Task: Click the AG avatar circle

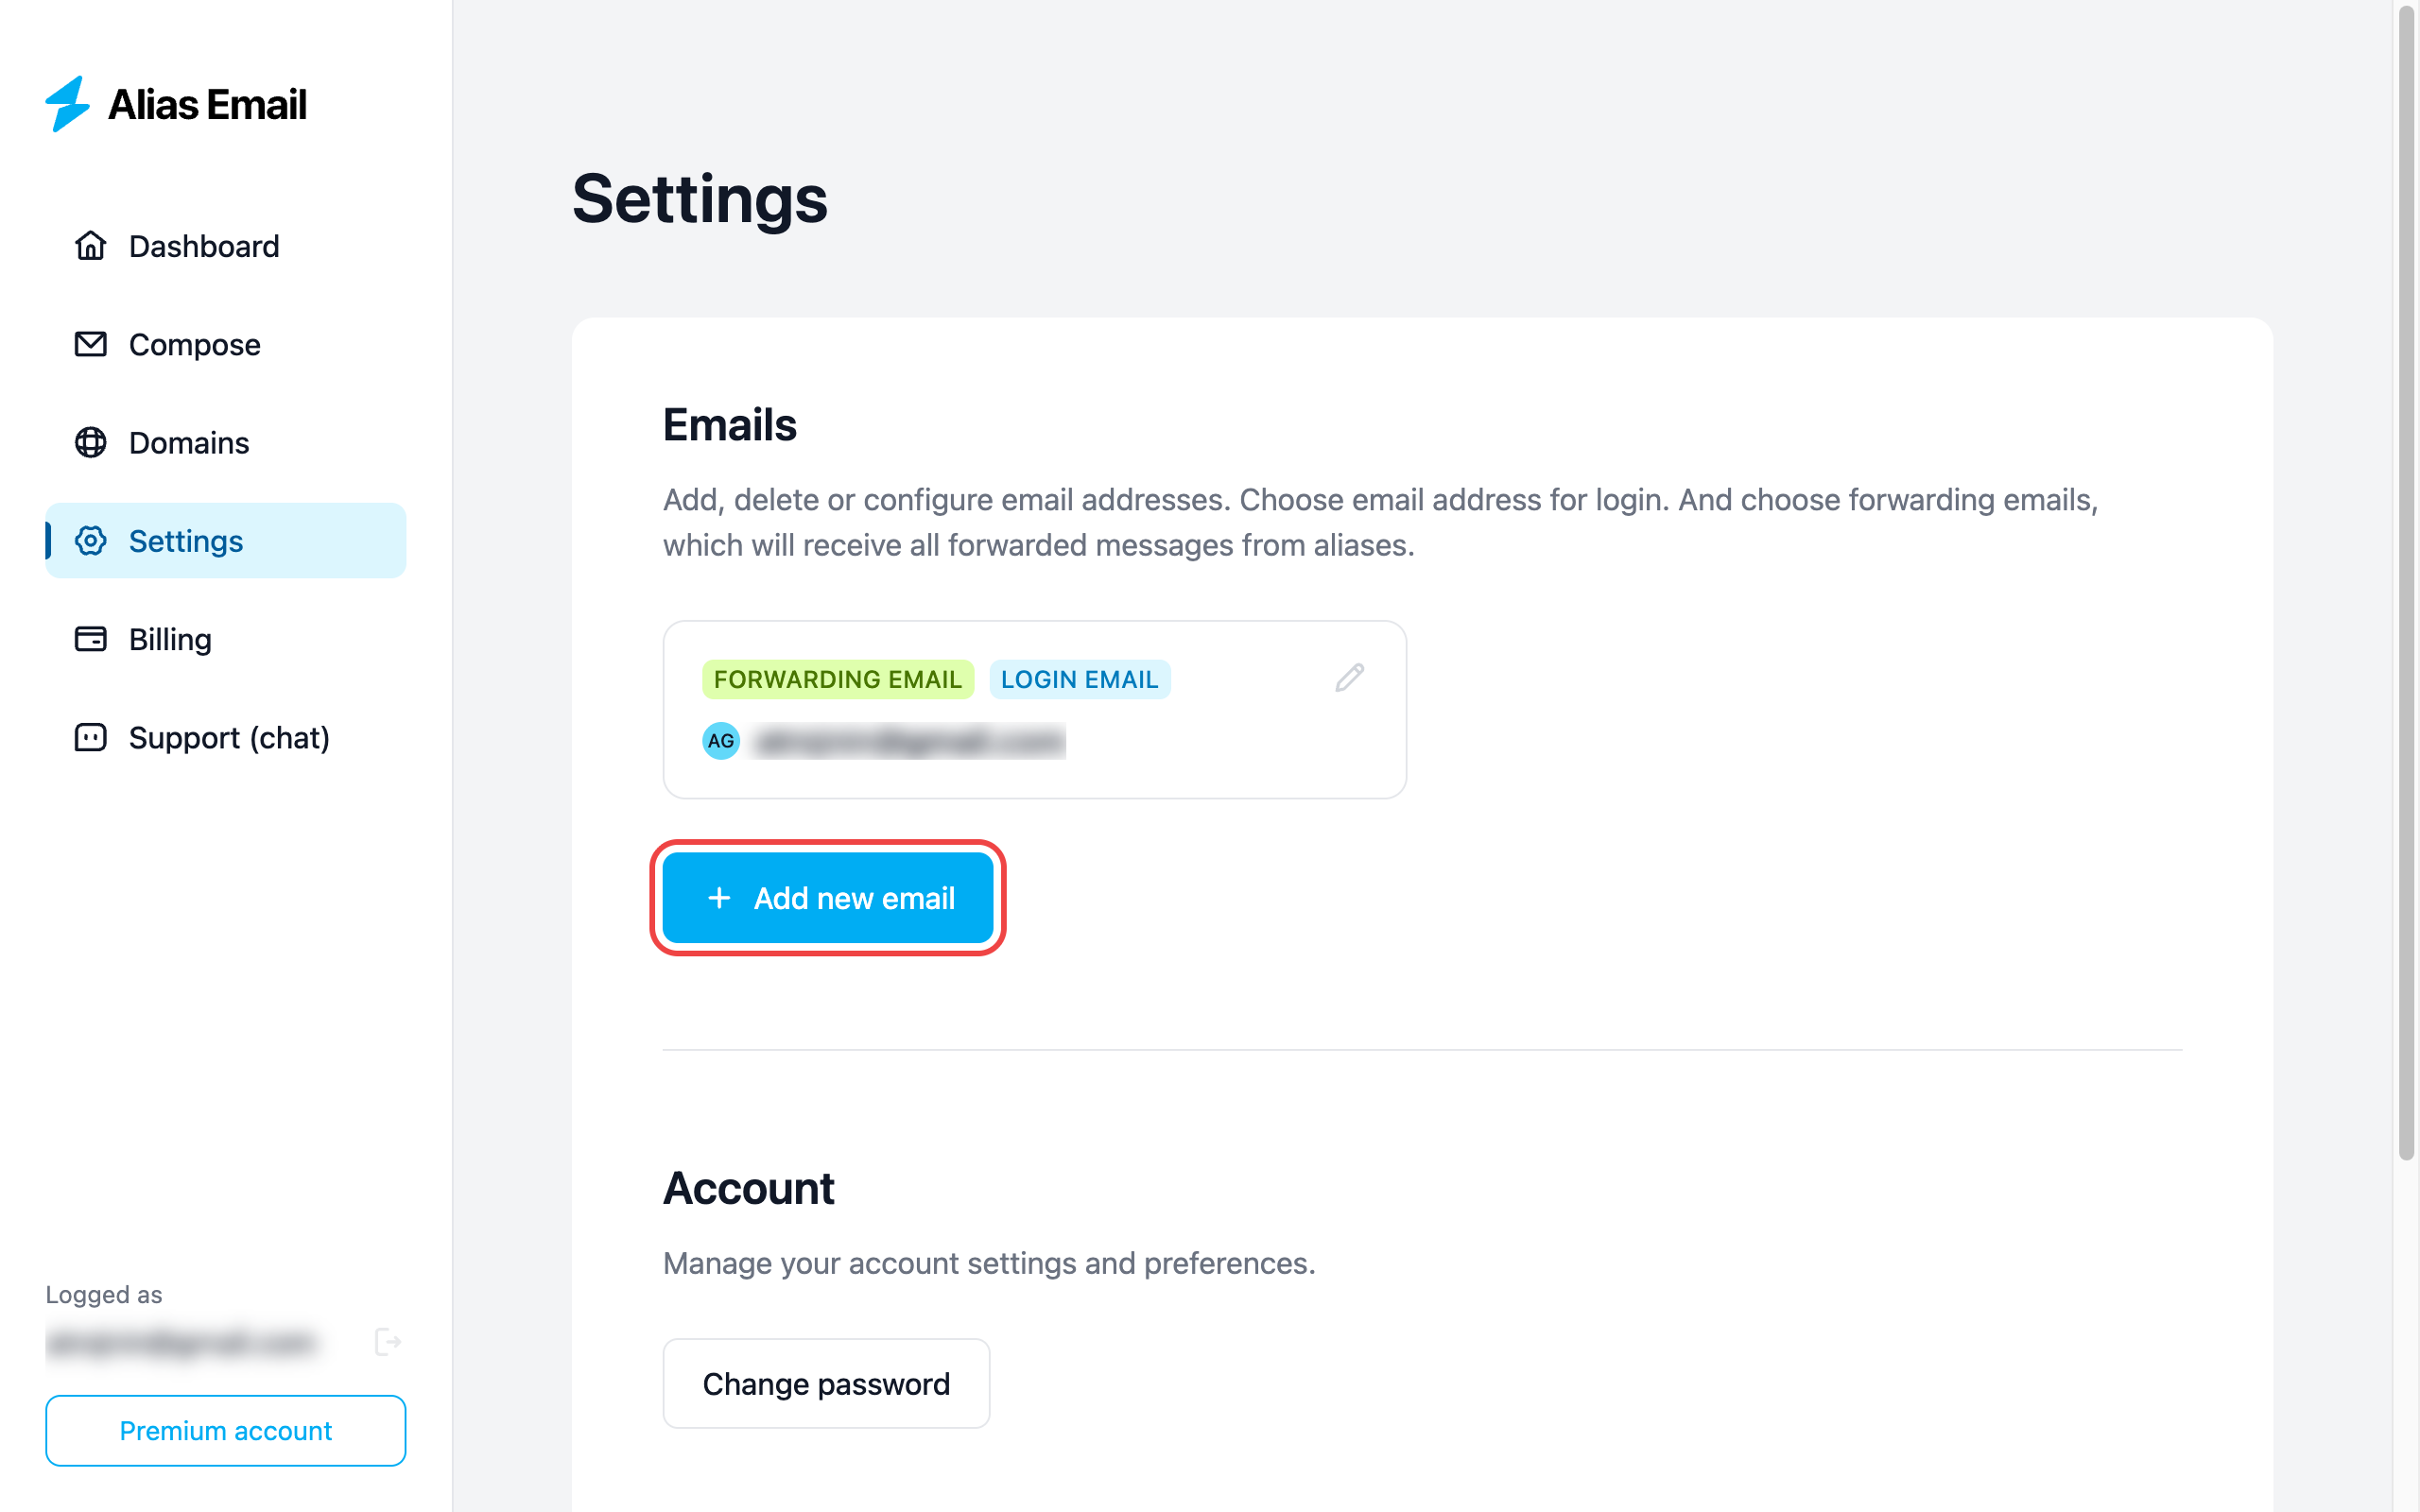Action: [720, 741]
